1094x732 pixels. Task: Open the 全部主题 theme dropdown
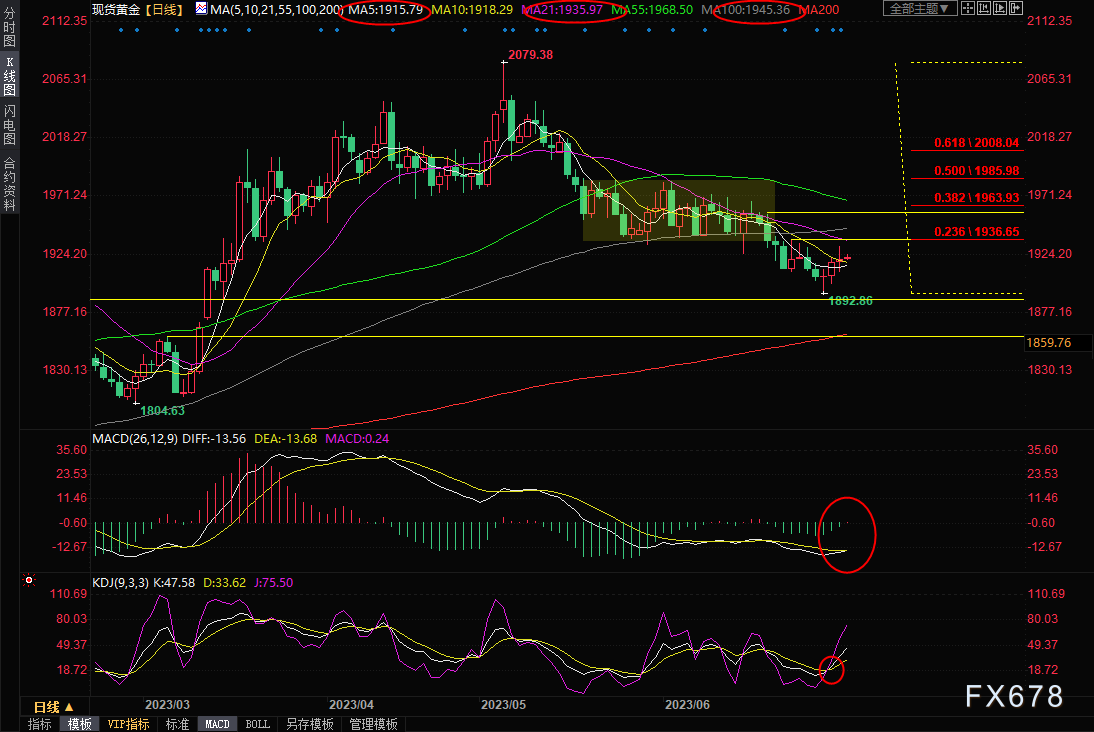[920, 8]
